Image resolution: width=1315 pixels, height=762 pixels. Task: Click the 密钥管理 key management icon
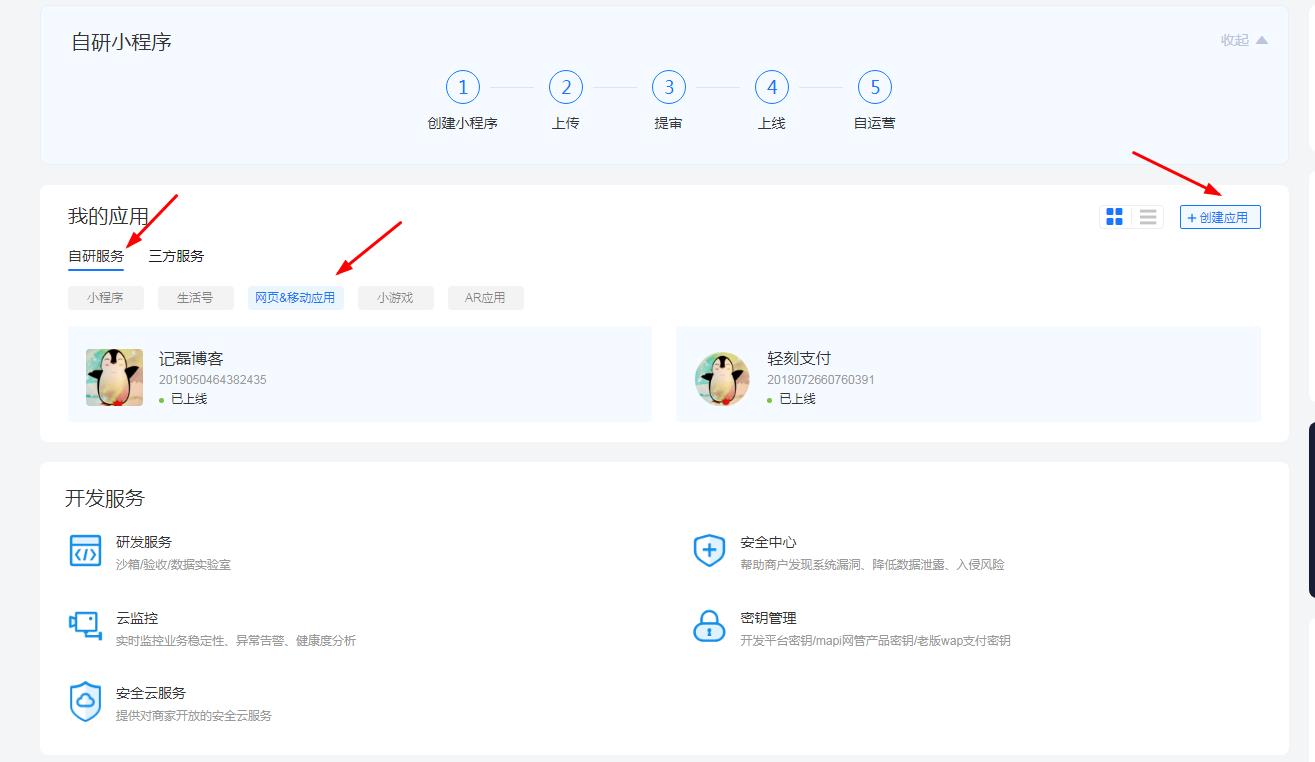coord(708,625)
